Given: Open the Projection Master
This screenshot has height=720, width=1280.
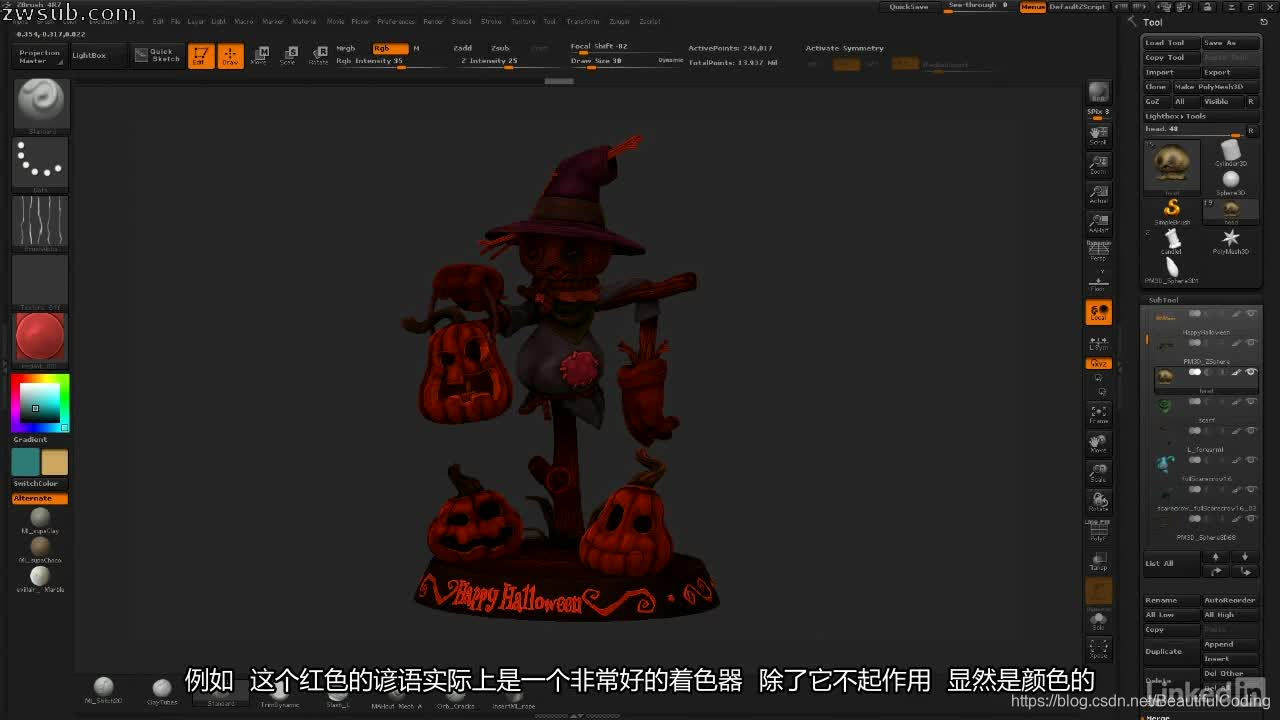Looking at the screenshot, I should click(40, 56).
